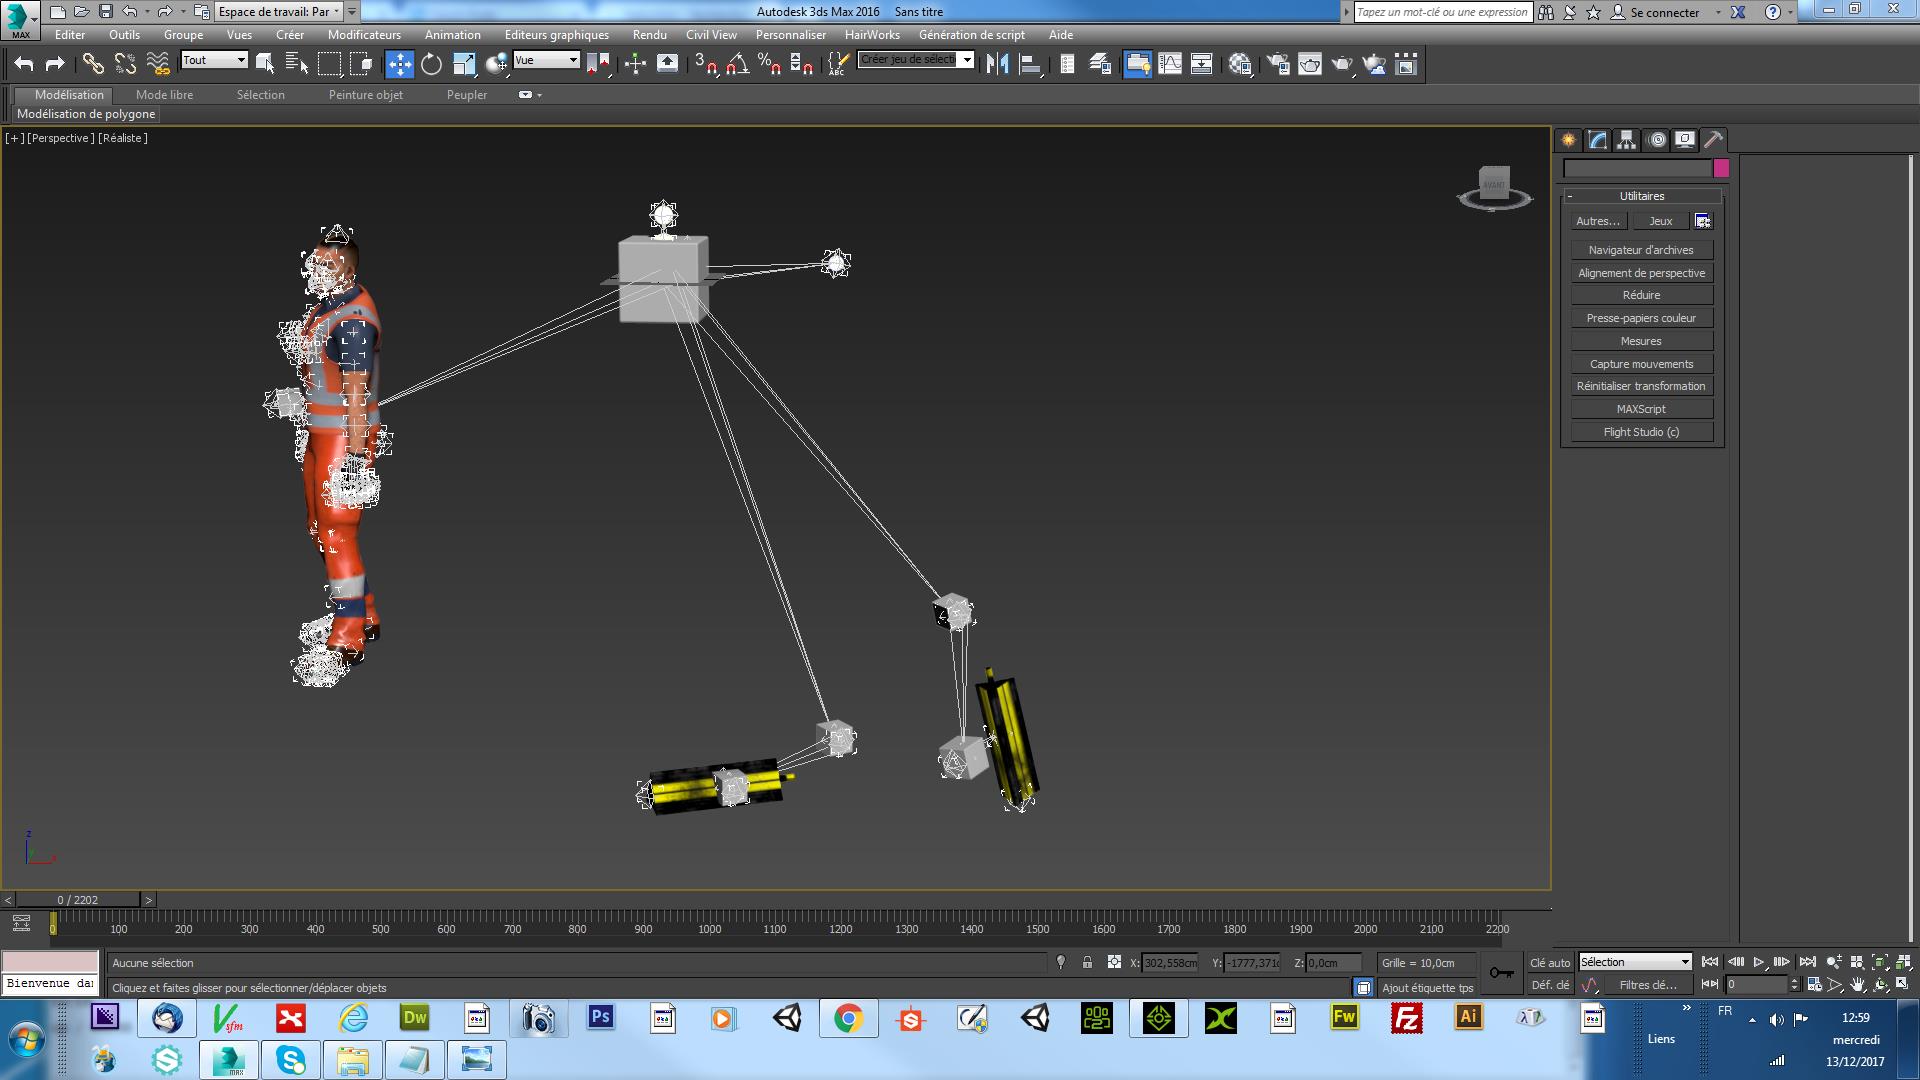Viewport: 1920px width, 1080px height.
Task: Click the Mirror tool icon
Action: click(x=997, y=64)
